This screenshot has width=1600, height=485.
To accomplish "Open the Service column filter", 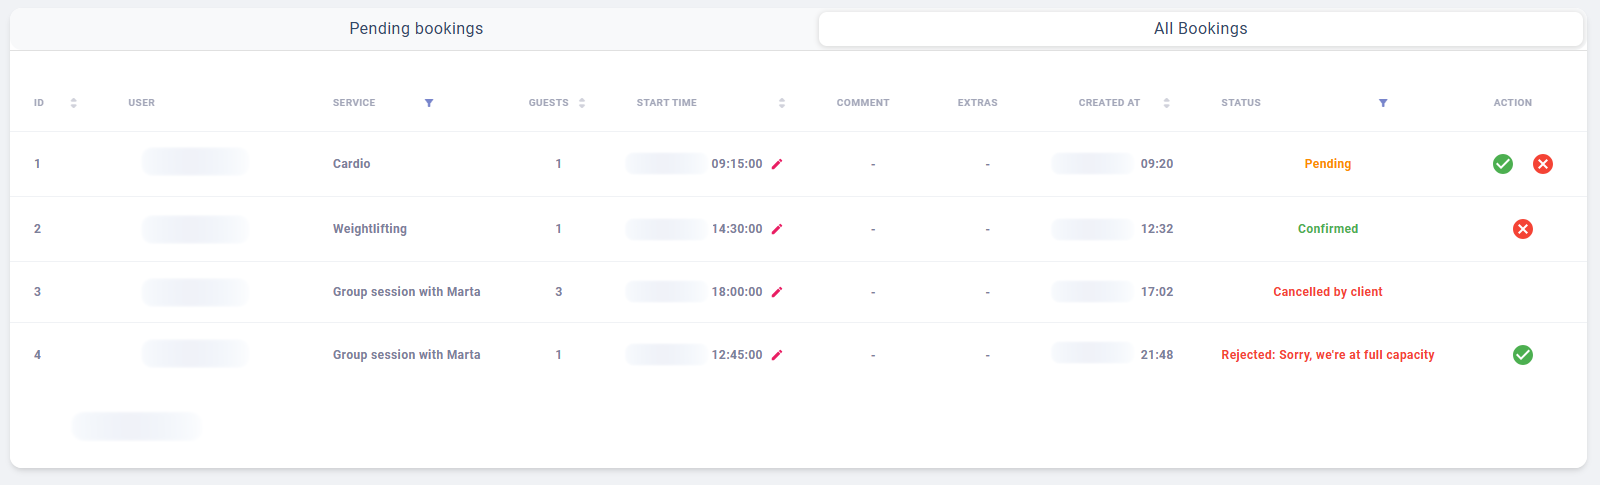I will point(429,103).
